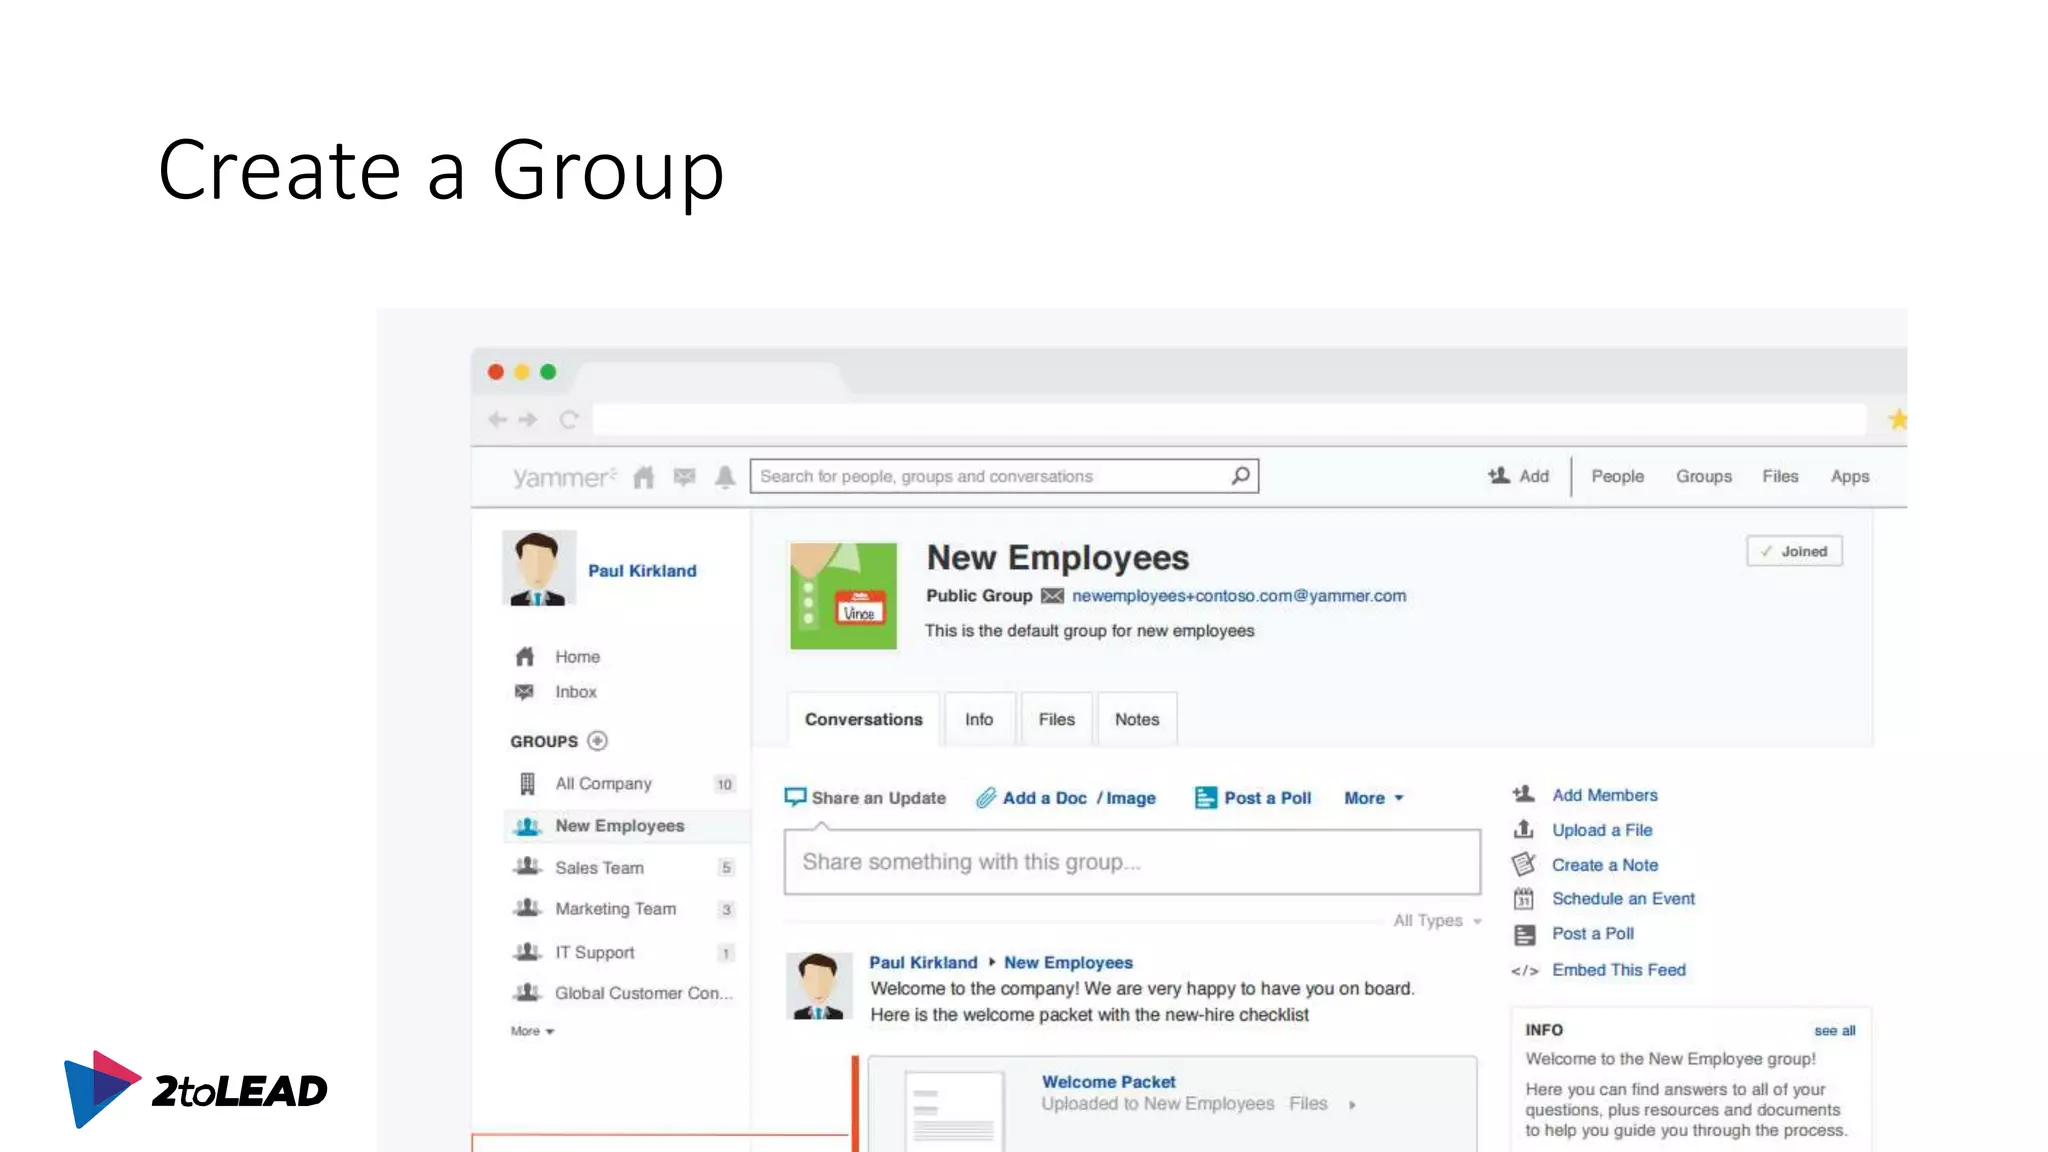This screenshot has height=1152, width=2048.
Task: Open the Welcome Packet file link
Action: point(1108,1082)
